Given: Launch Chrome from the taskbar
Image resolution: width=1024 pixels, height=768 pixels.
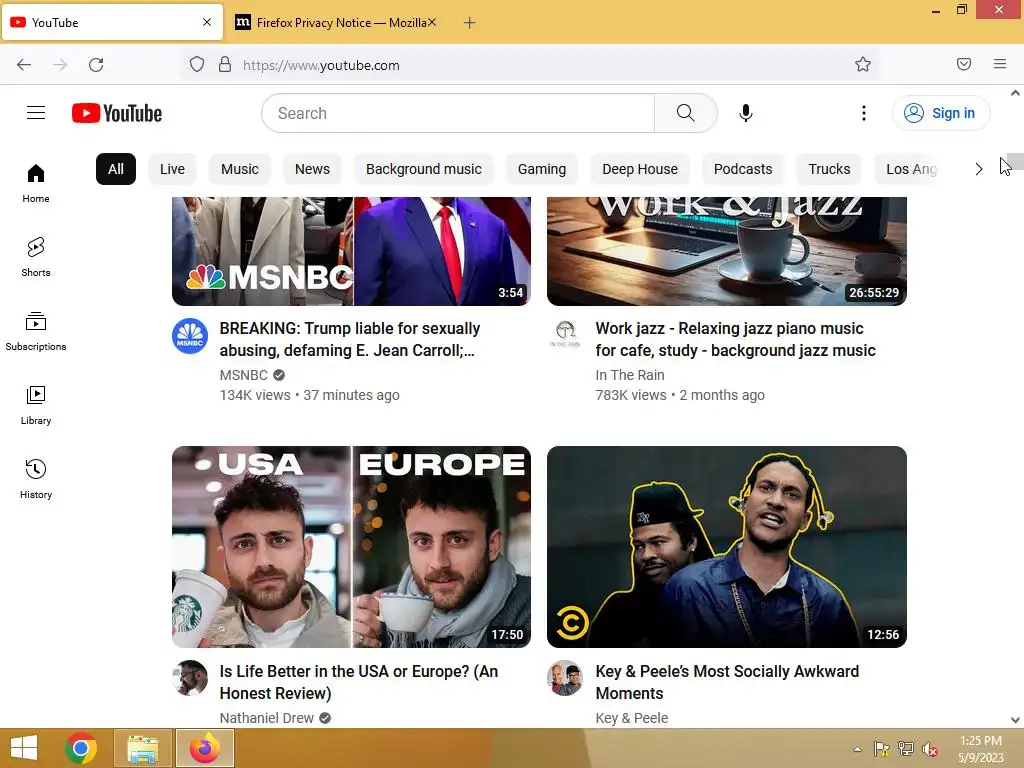Looking at the screenshot, I should pyautogui.click(x=81, y=748).
